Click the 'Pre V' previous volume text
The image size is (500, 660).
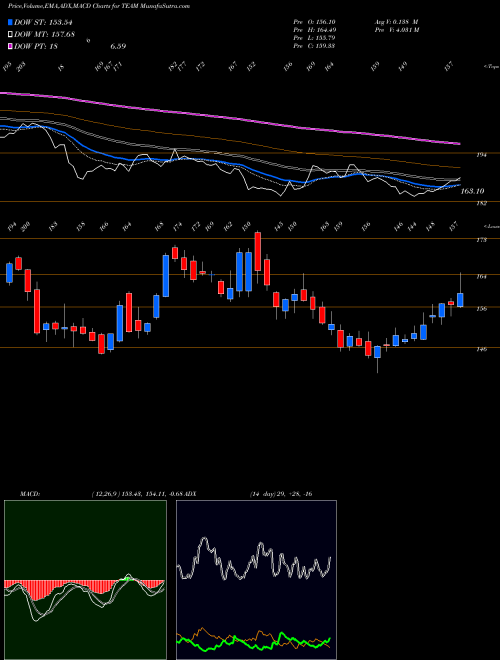pyautogui.click(x=396, y=30)
